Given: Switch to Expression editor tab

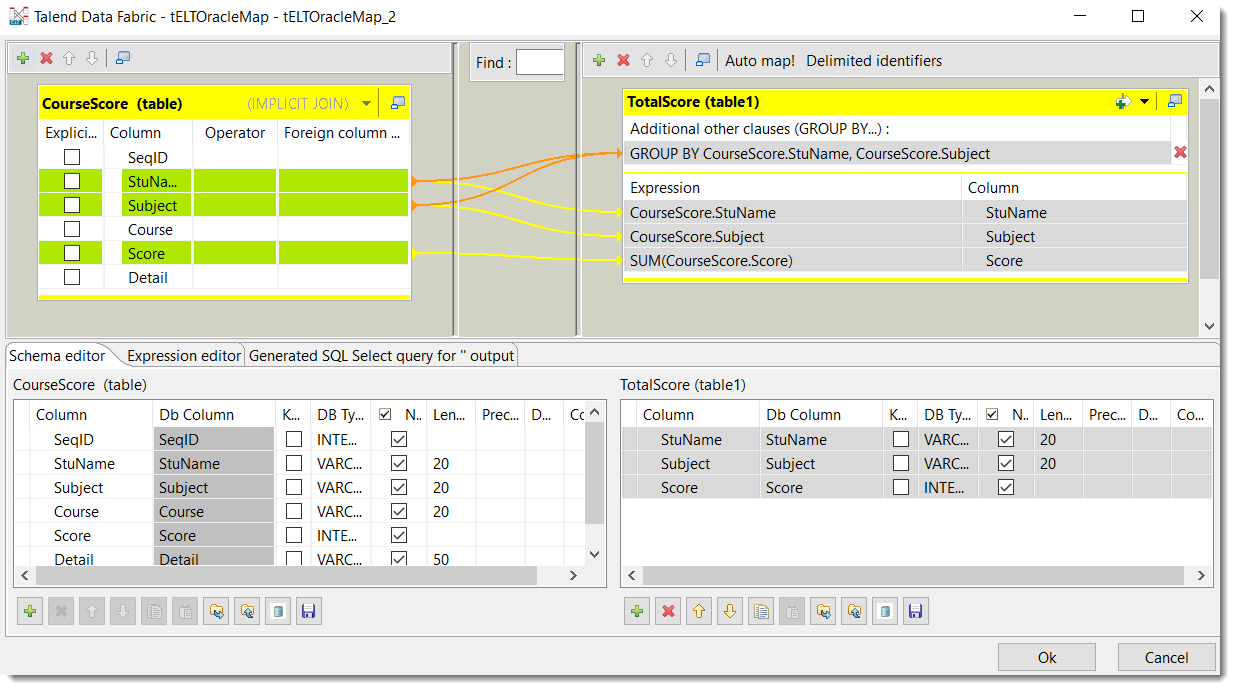Looking at the screenshot, I should point(184,355).
